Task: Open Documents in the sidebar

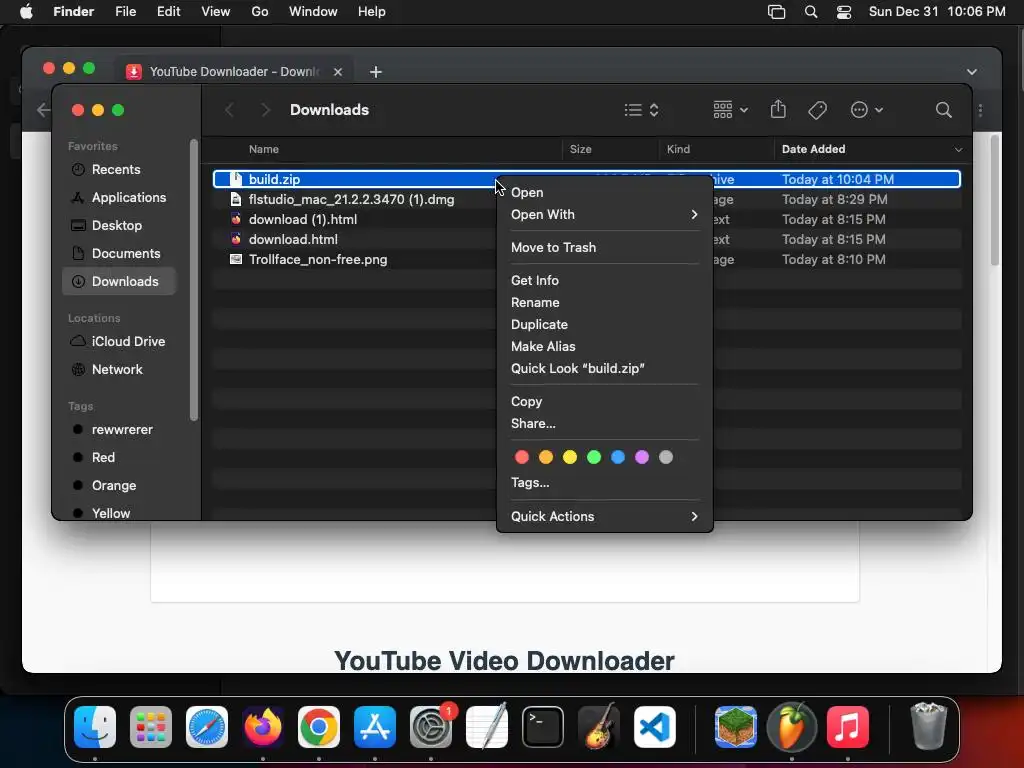Action: point(119,253)
